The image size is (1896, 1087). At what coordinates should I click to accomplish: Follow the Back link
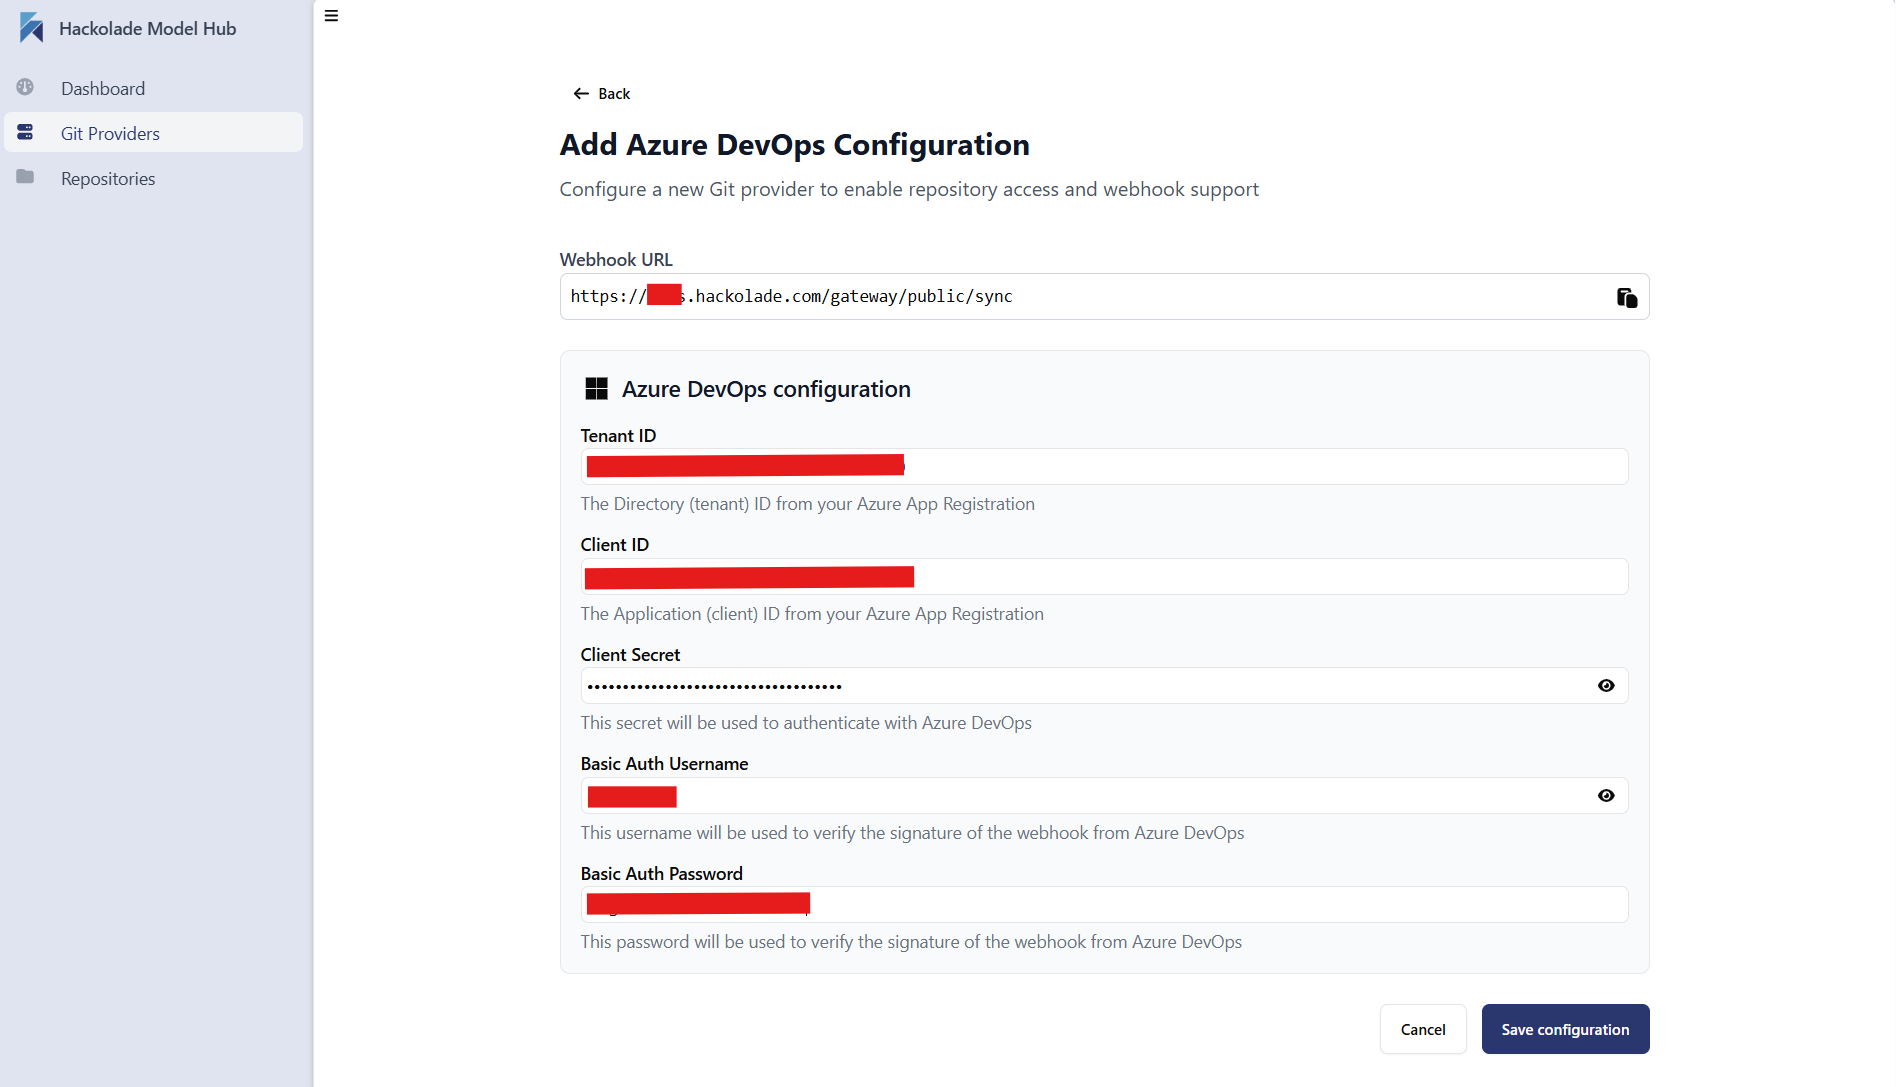[x=613, y=93]
